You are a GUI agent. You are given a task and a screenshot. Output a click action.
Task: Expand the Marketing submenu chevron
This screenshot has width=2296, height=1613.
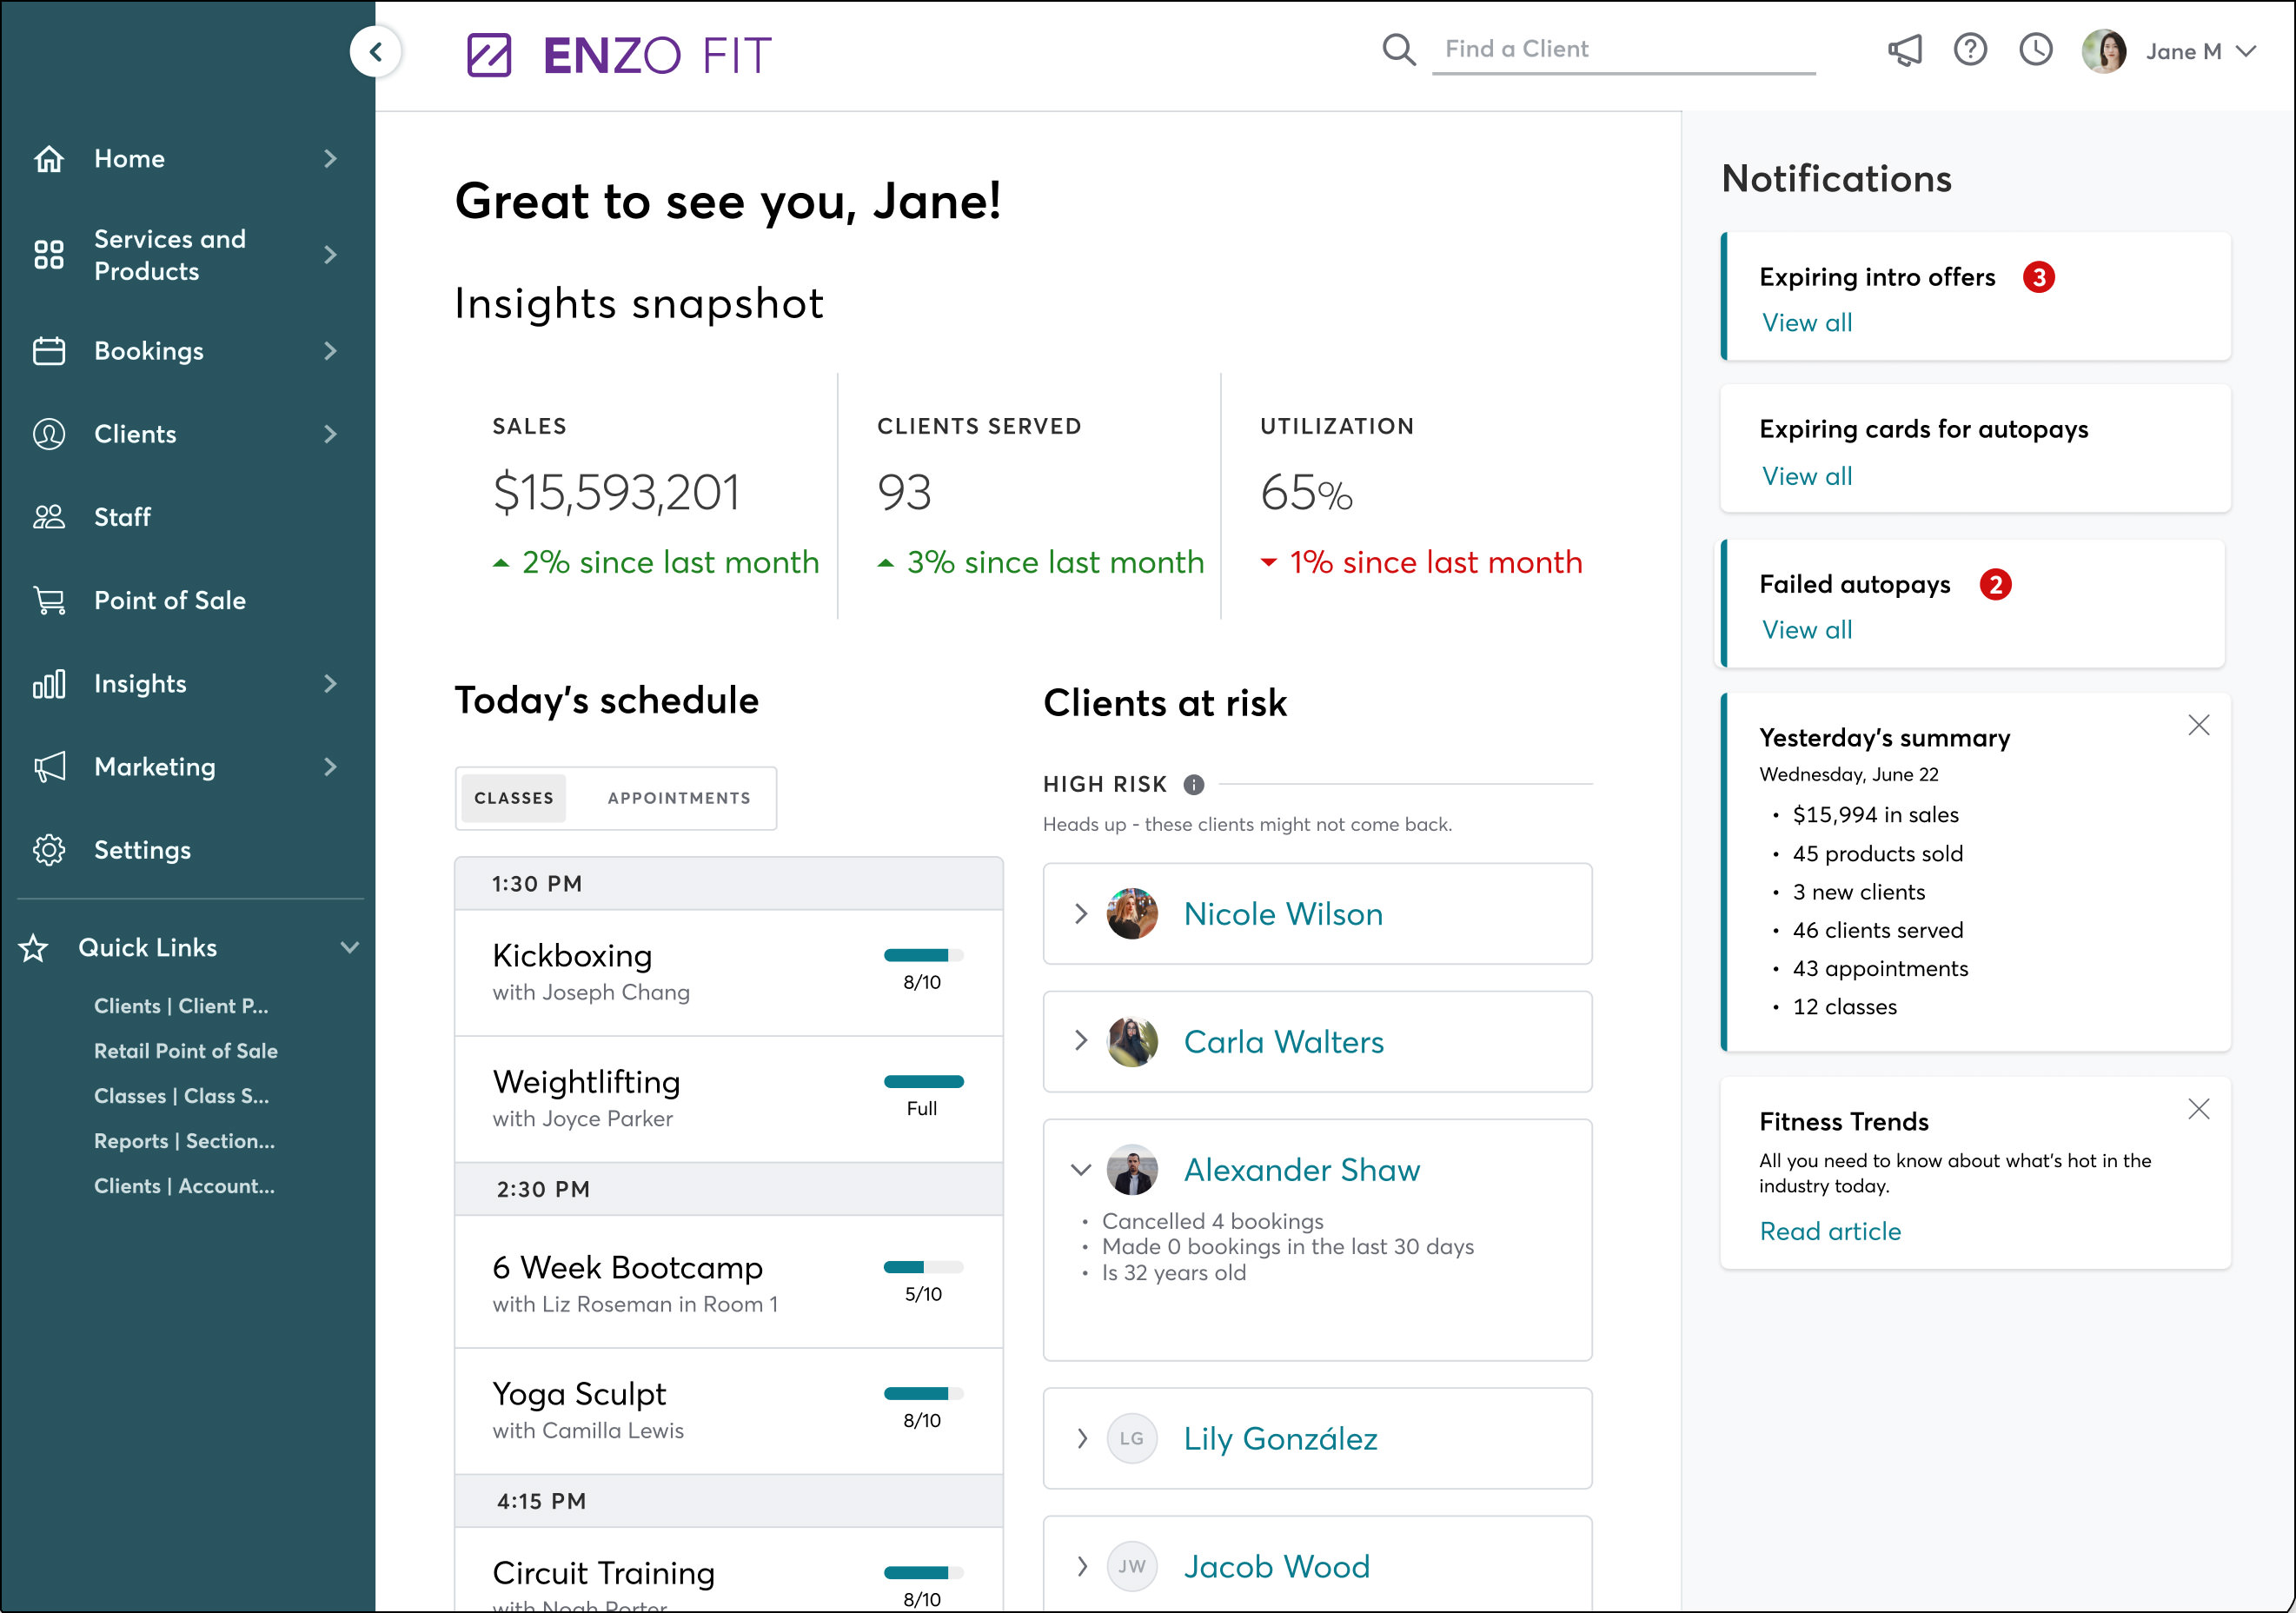pos(331,767)
